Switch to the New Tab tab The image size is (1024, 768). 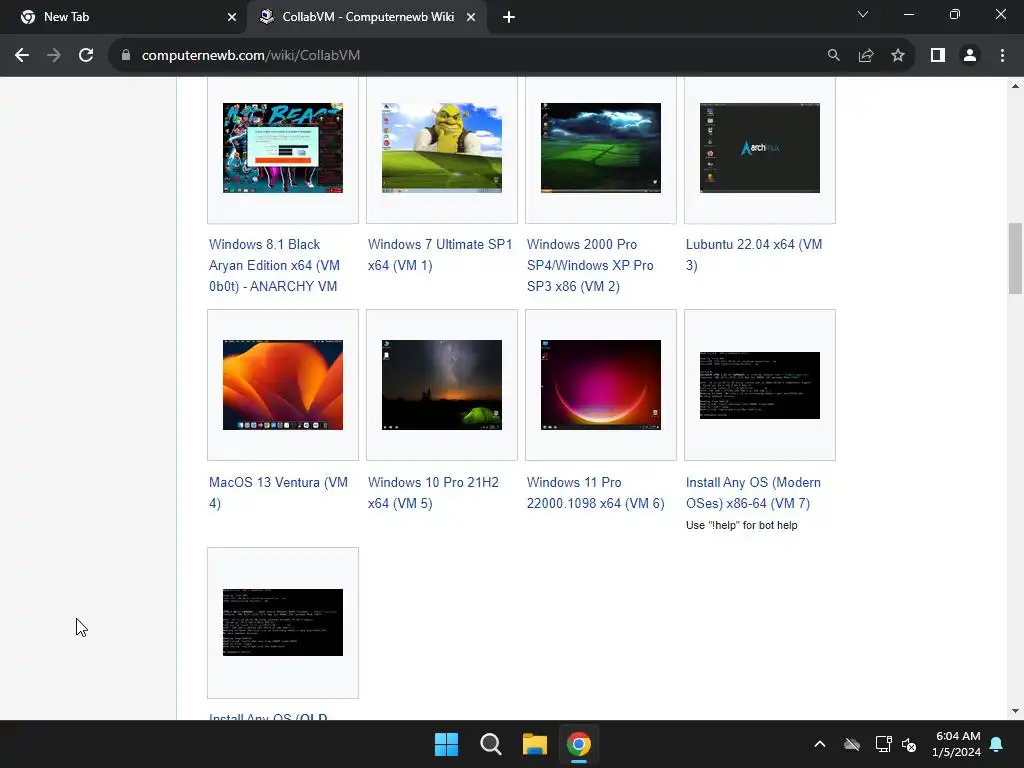point(124,17)
